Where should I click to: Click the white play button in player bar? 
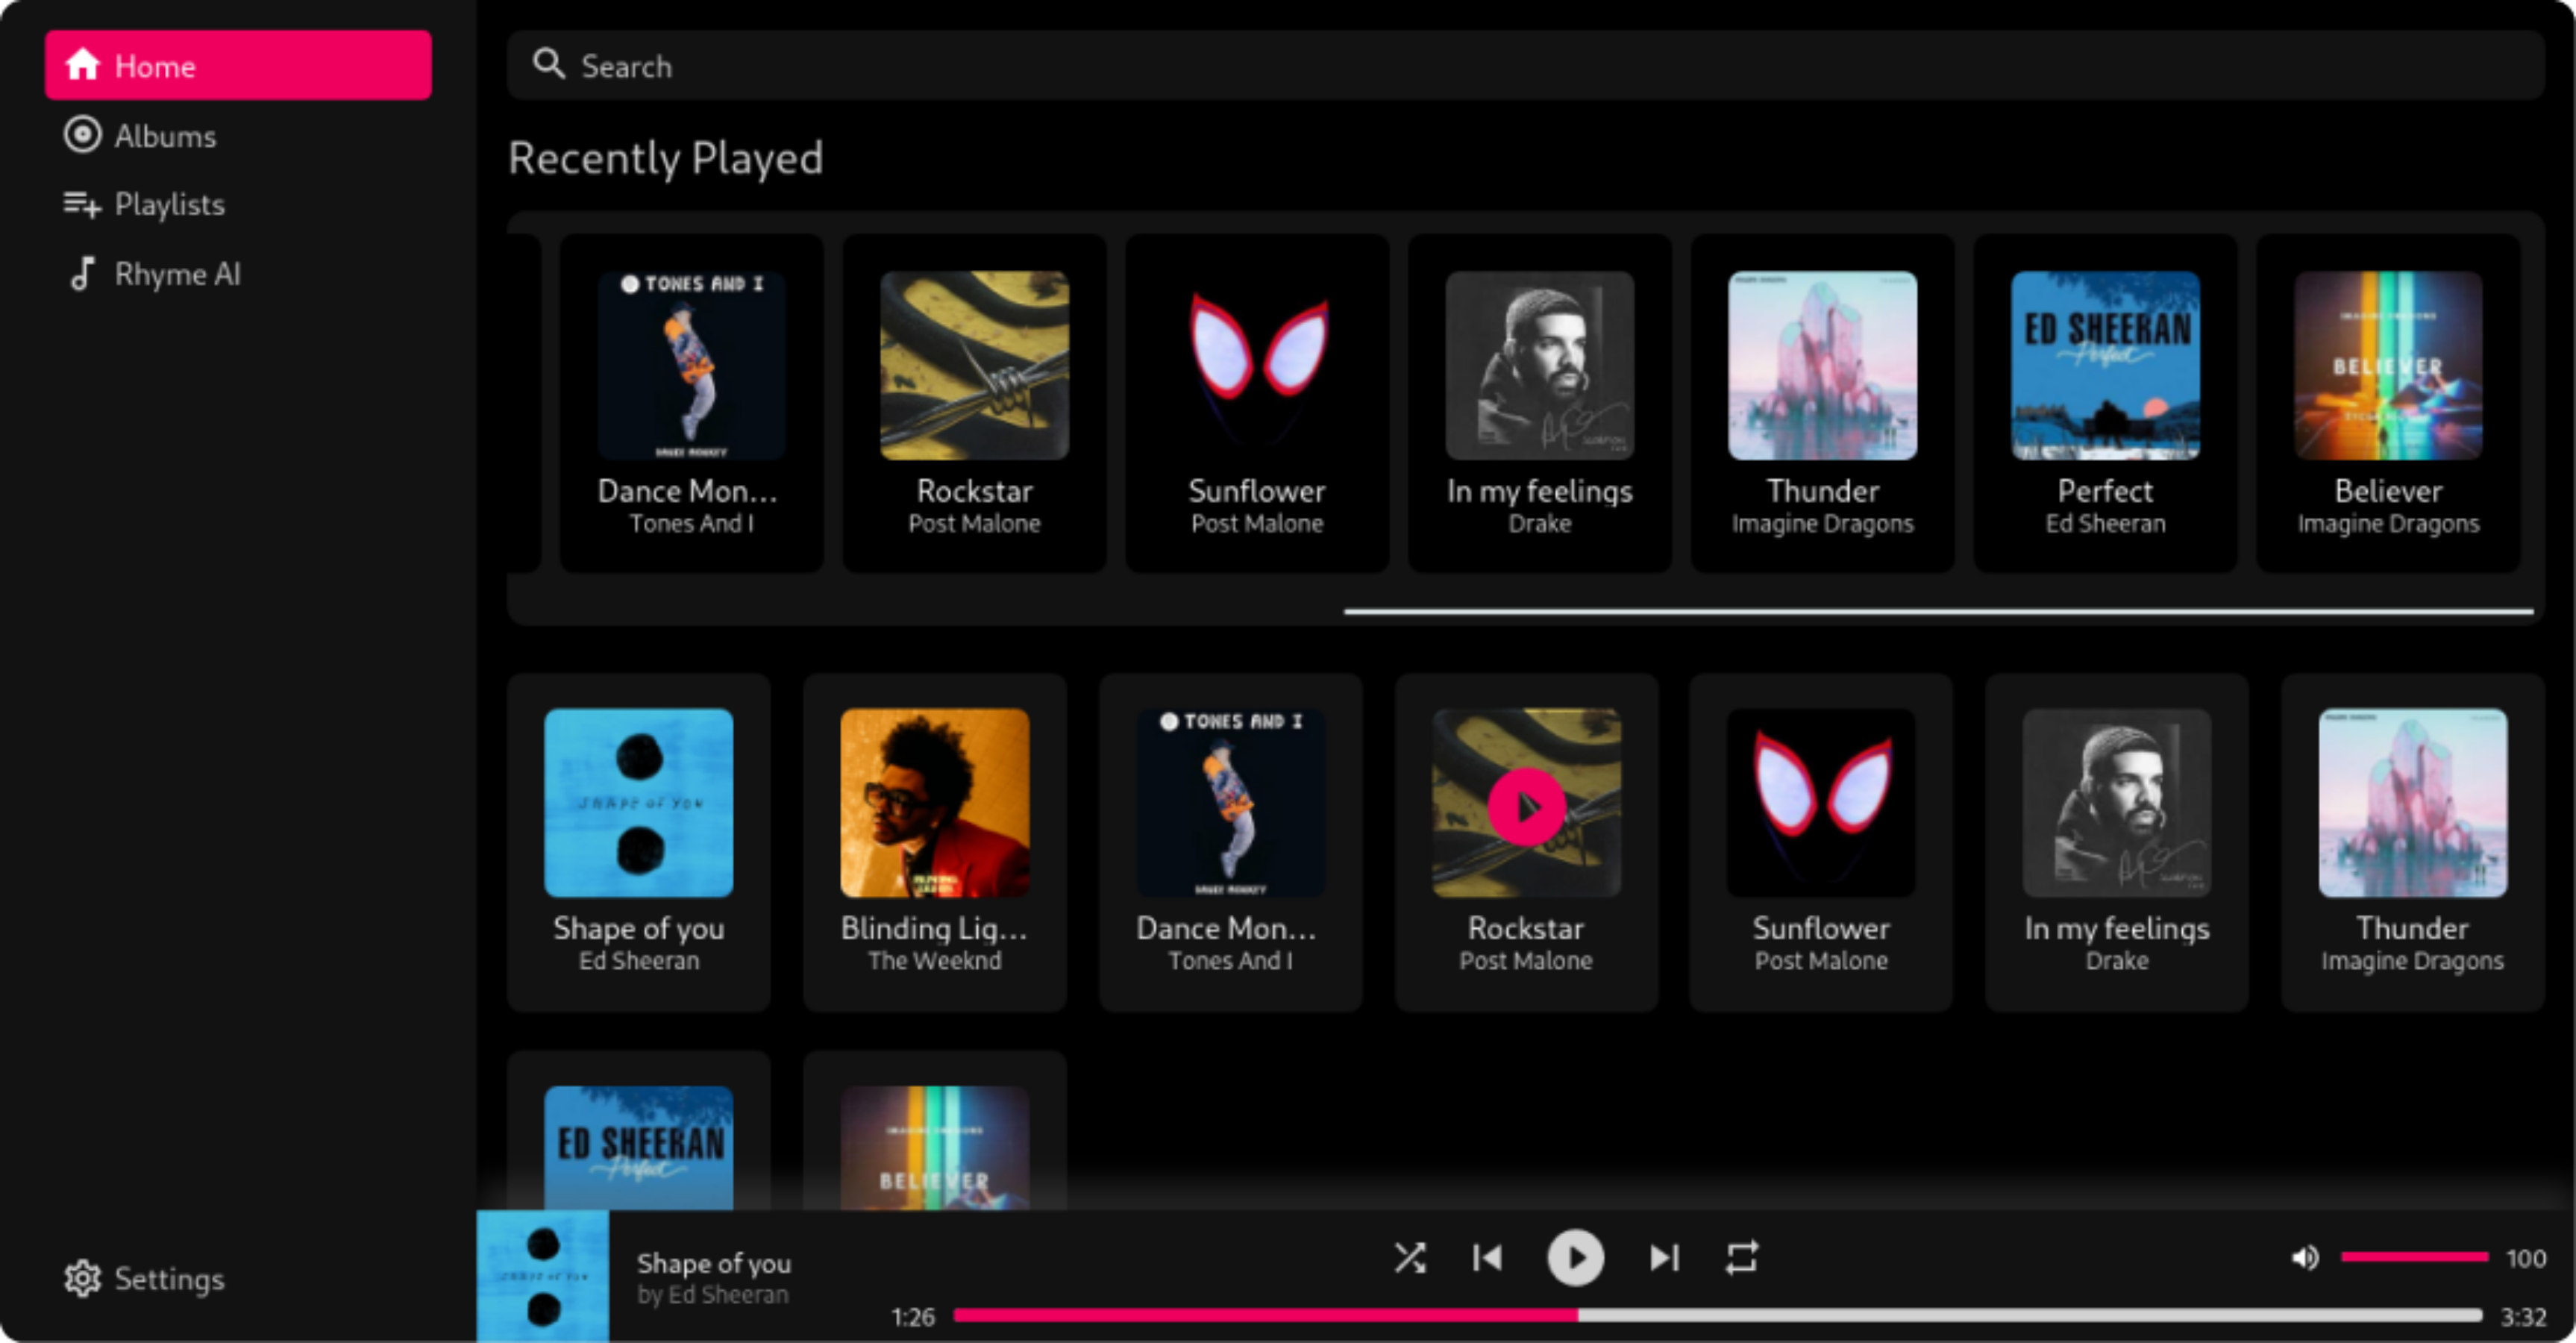pyautogui.click(x=1575, y=1258)
